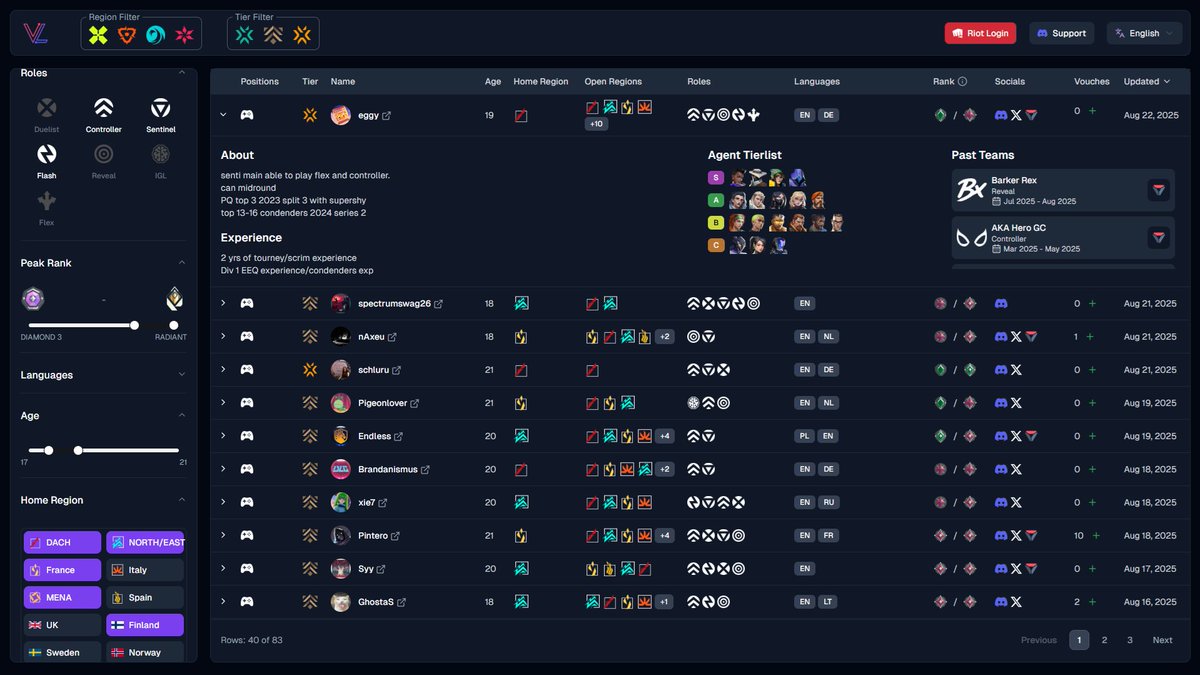This screenshot has width=1200, height=675.
Task: Toggle the Sentinel role filter
Action: coord(160,114)
